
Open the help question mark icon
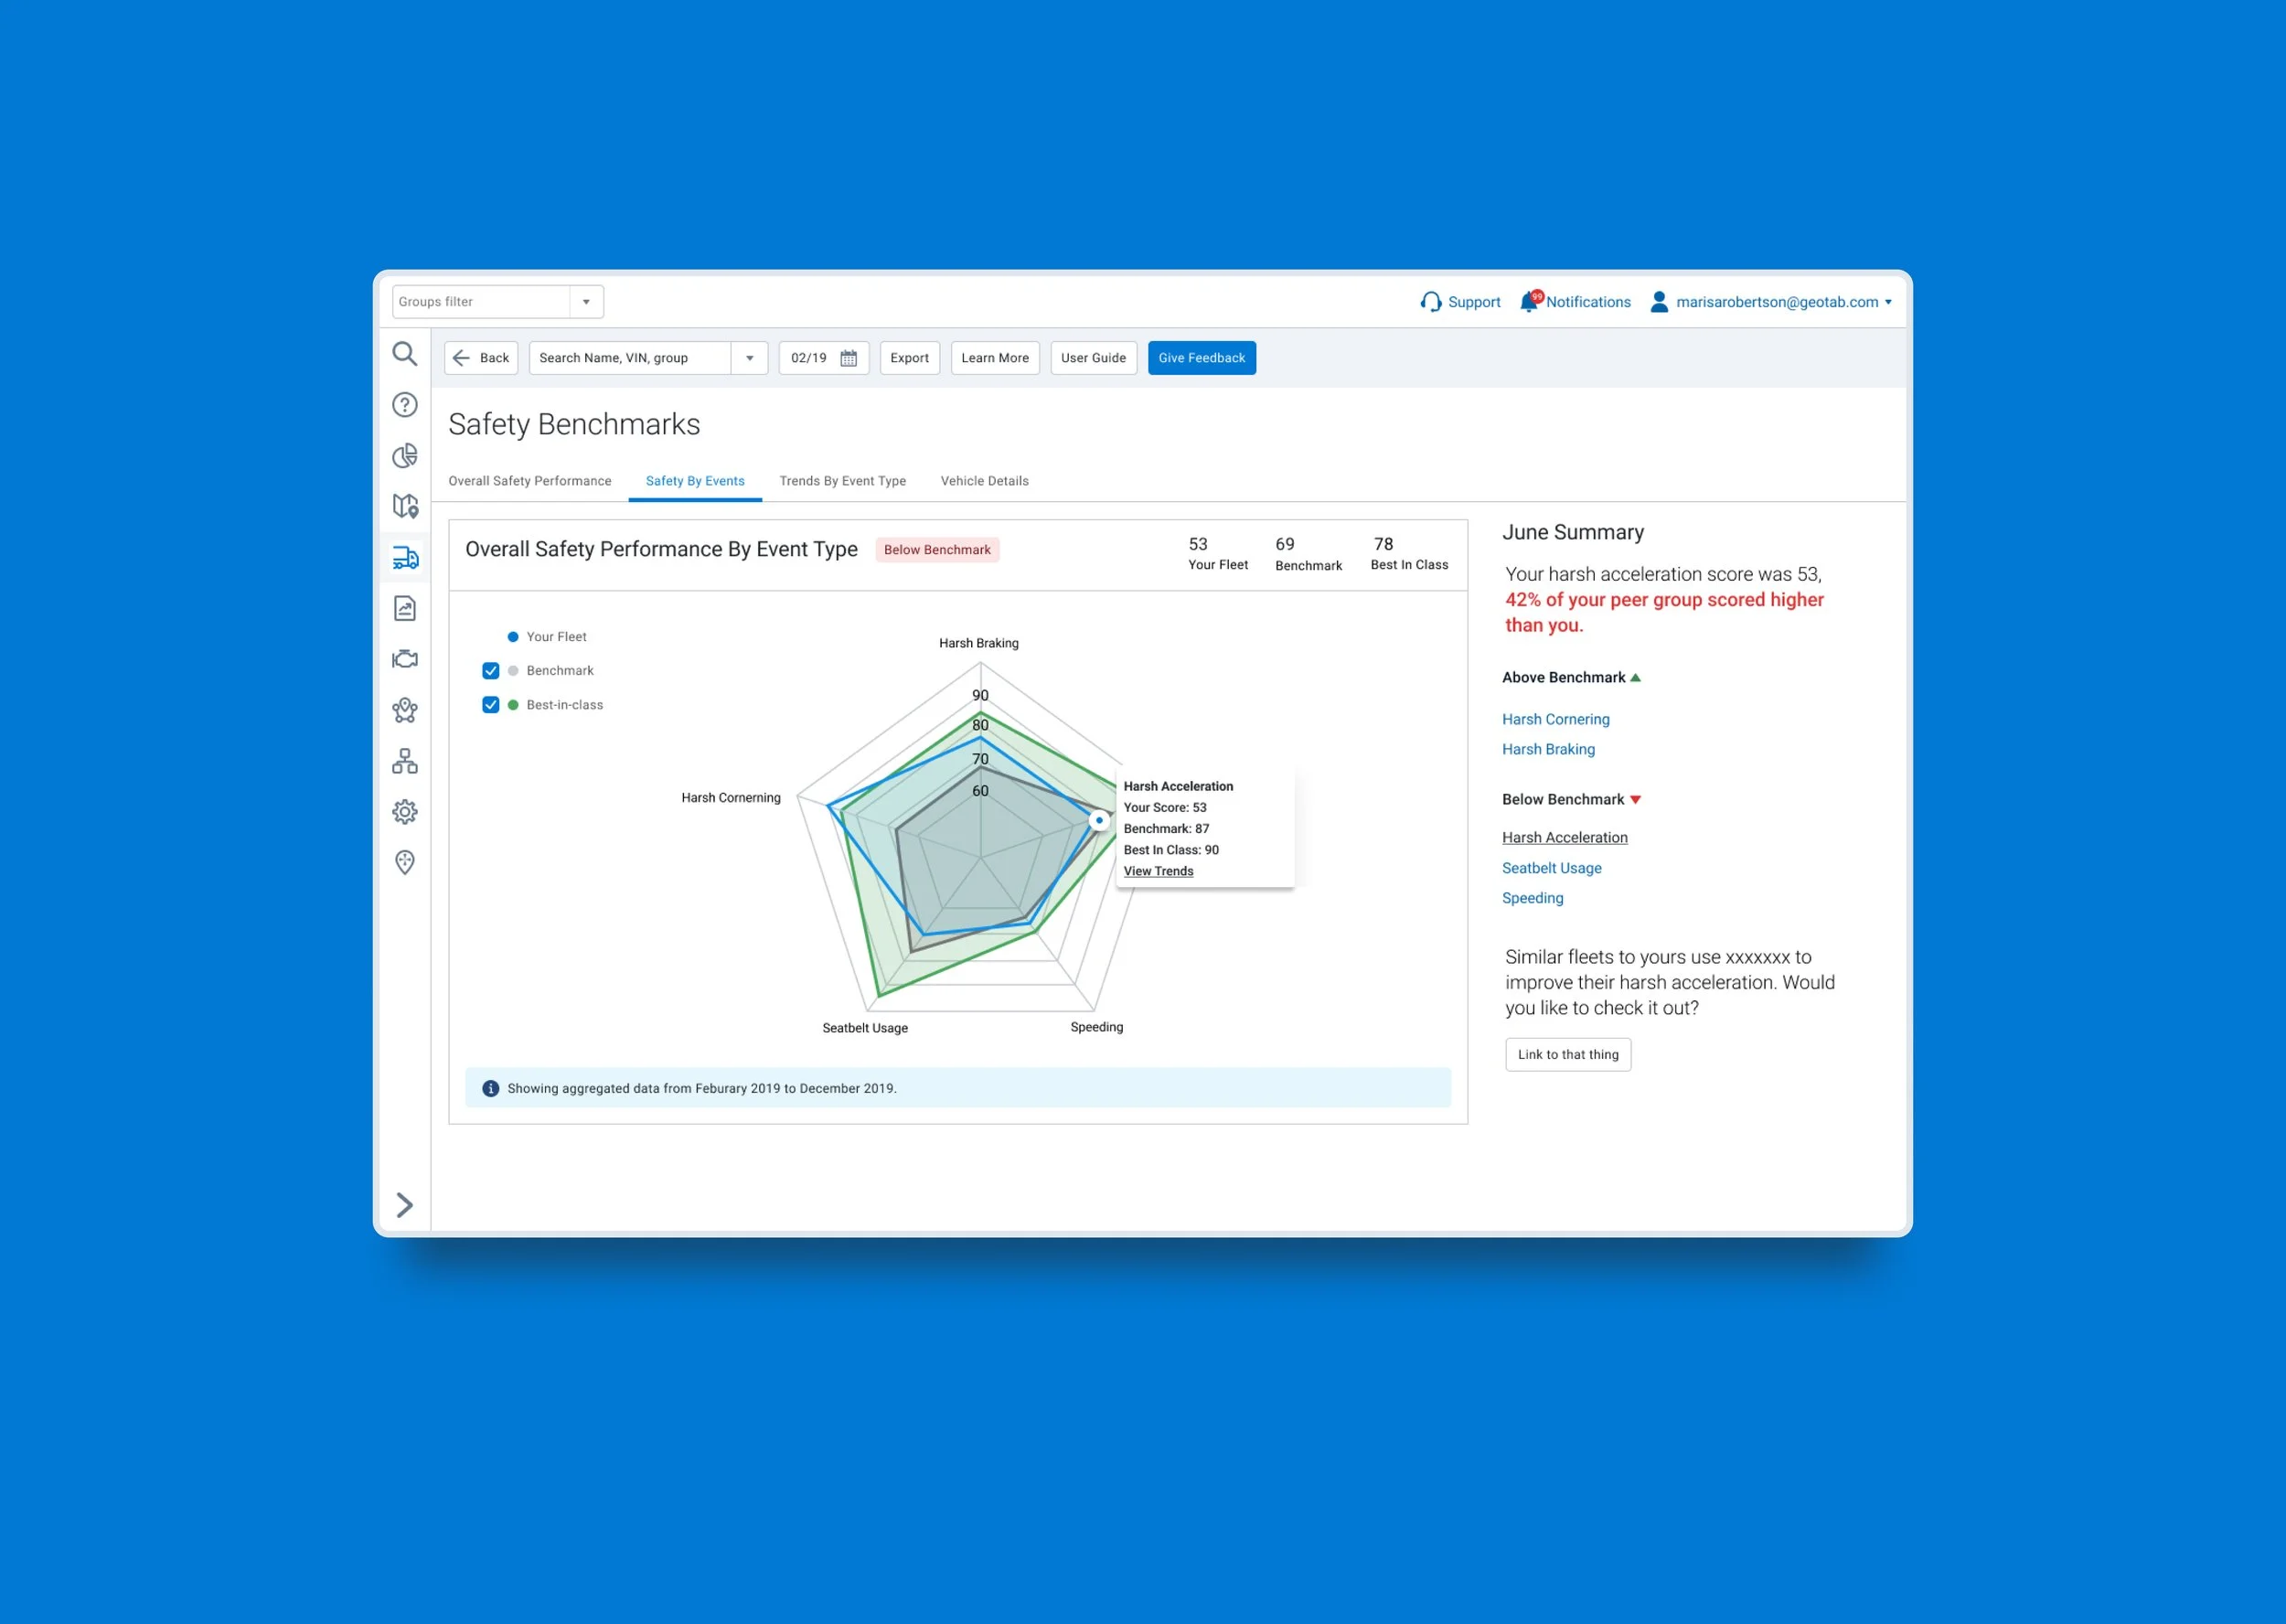click(x=404, y=405)
